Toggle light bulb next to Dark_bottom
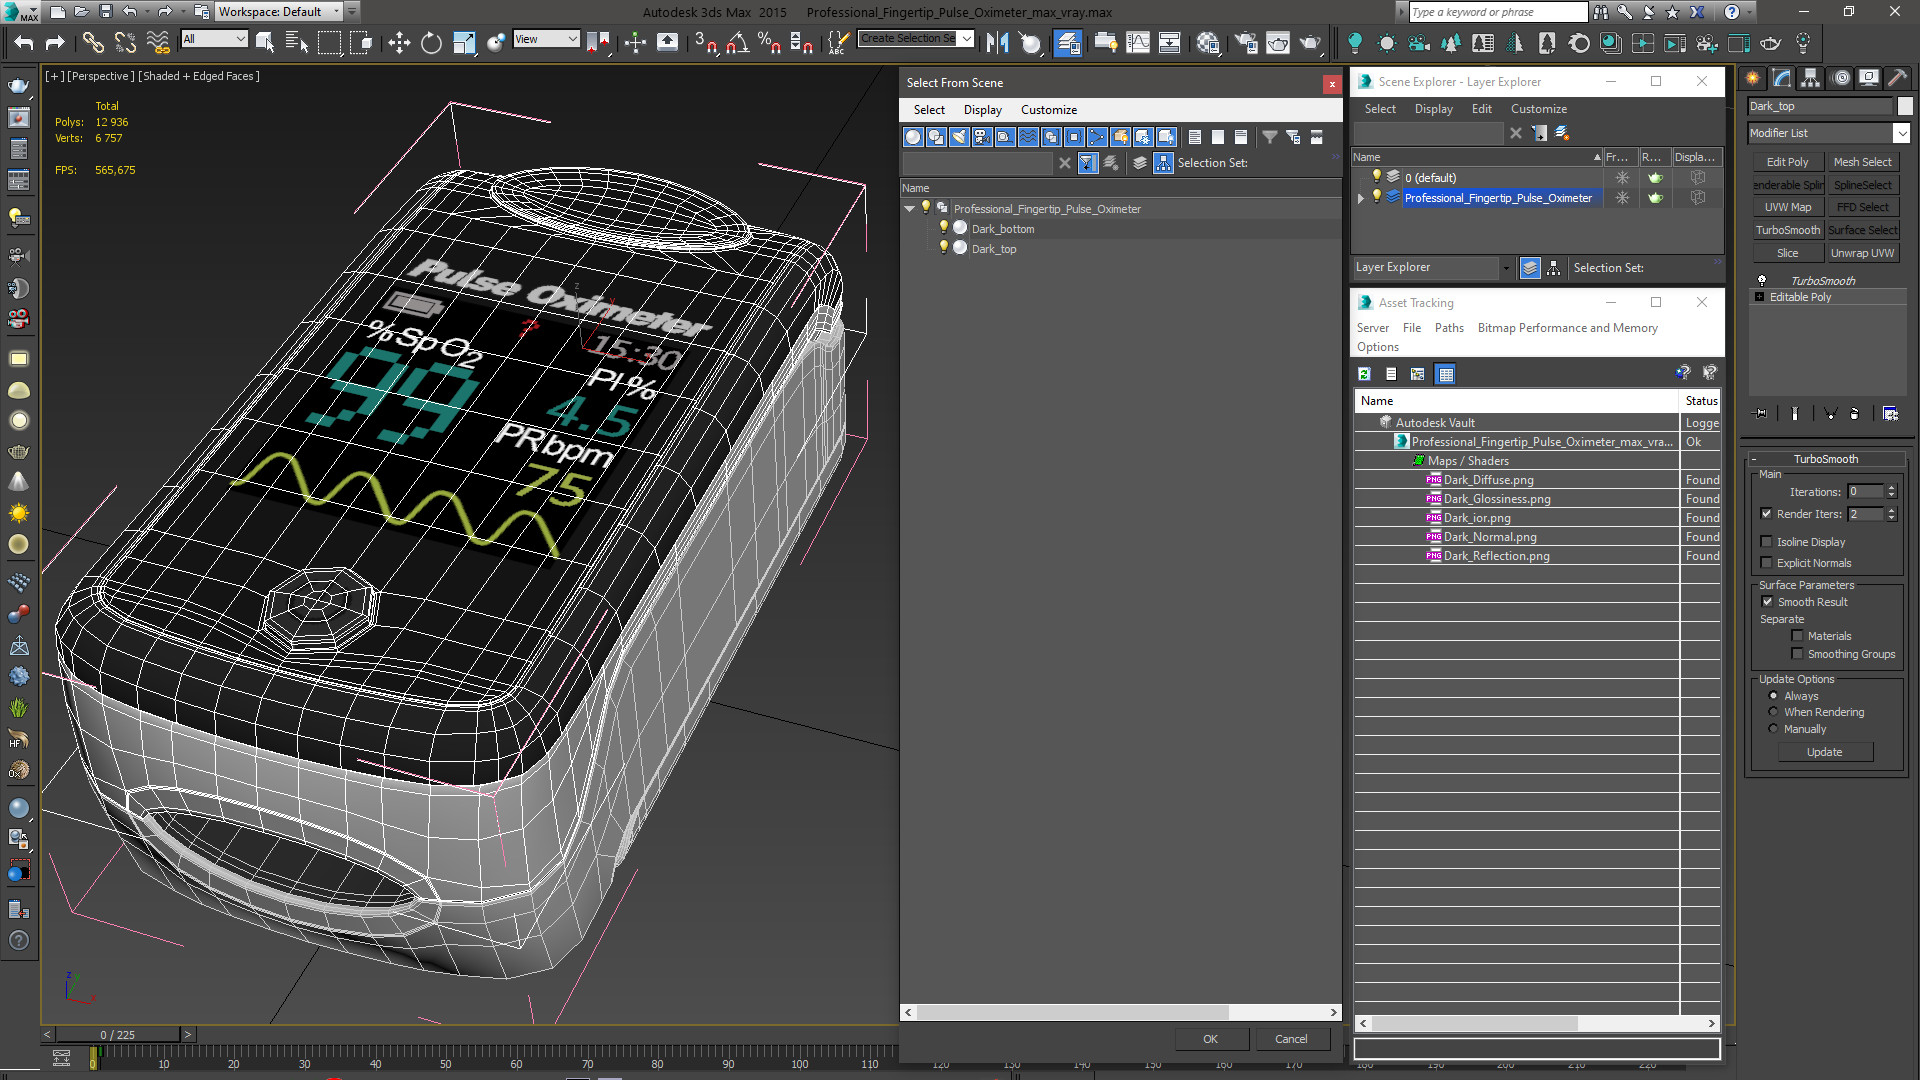Image resolution: width=1920 pixels, height=1080 pixels. pos(943,228)
